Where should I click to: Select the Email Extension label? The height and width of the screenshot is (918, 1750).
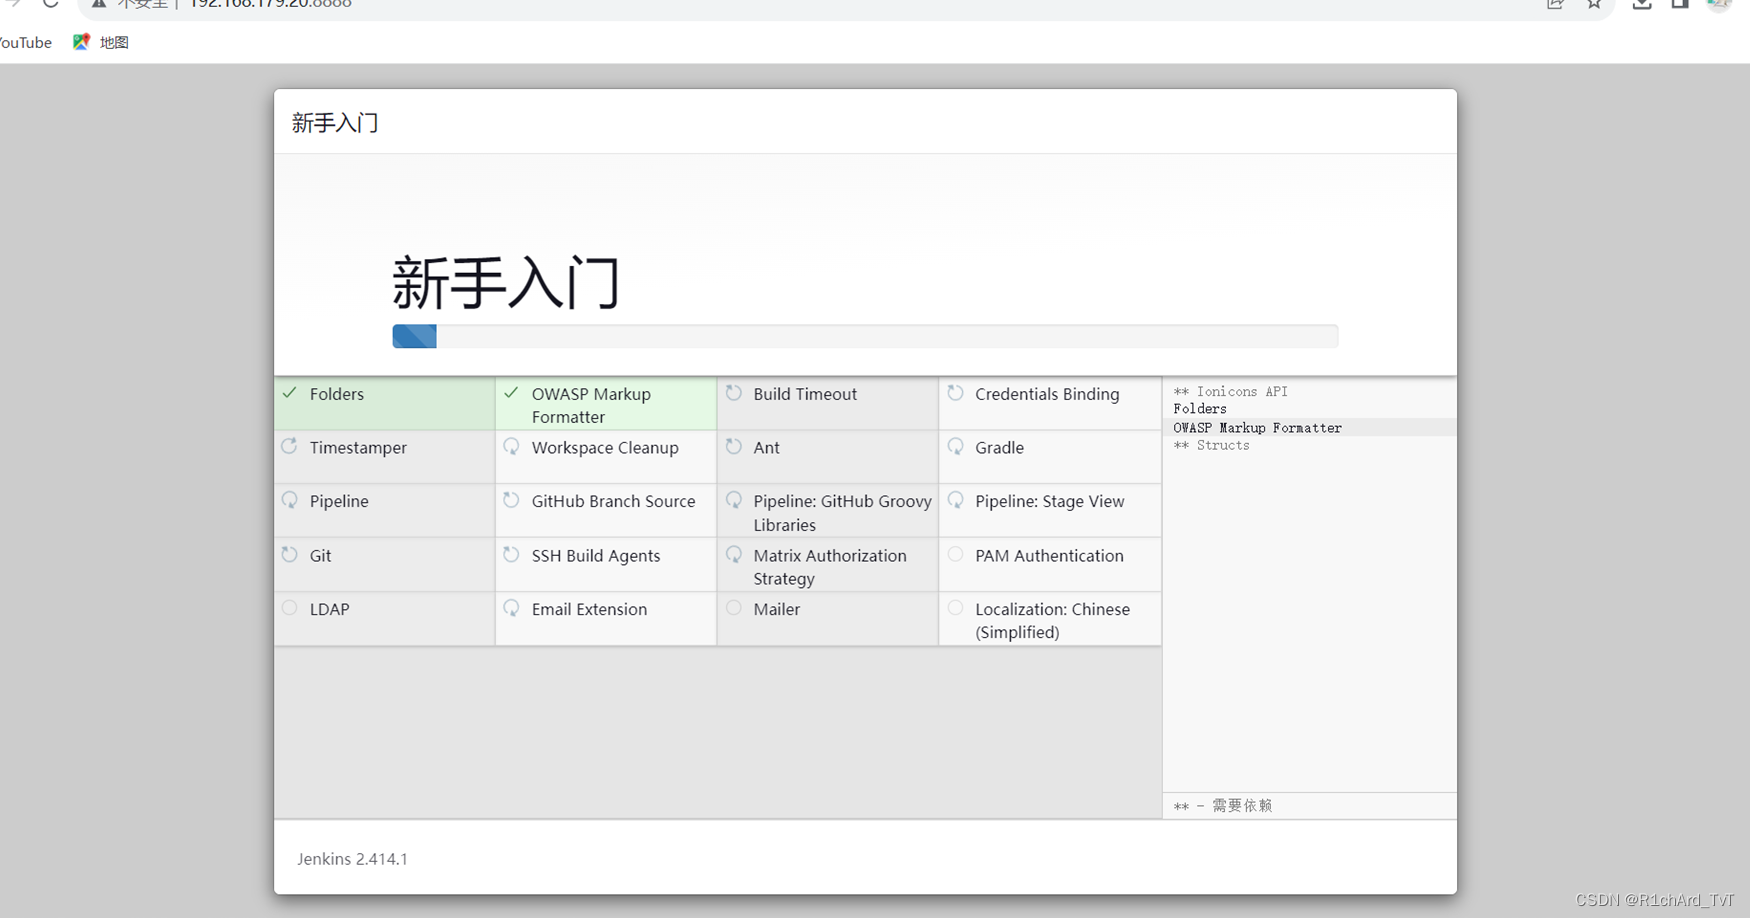(x=589, y=609)
